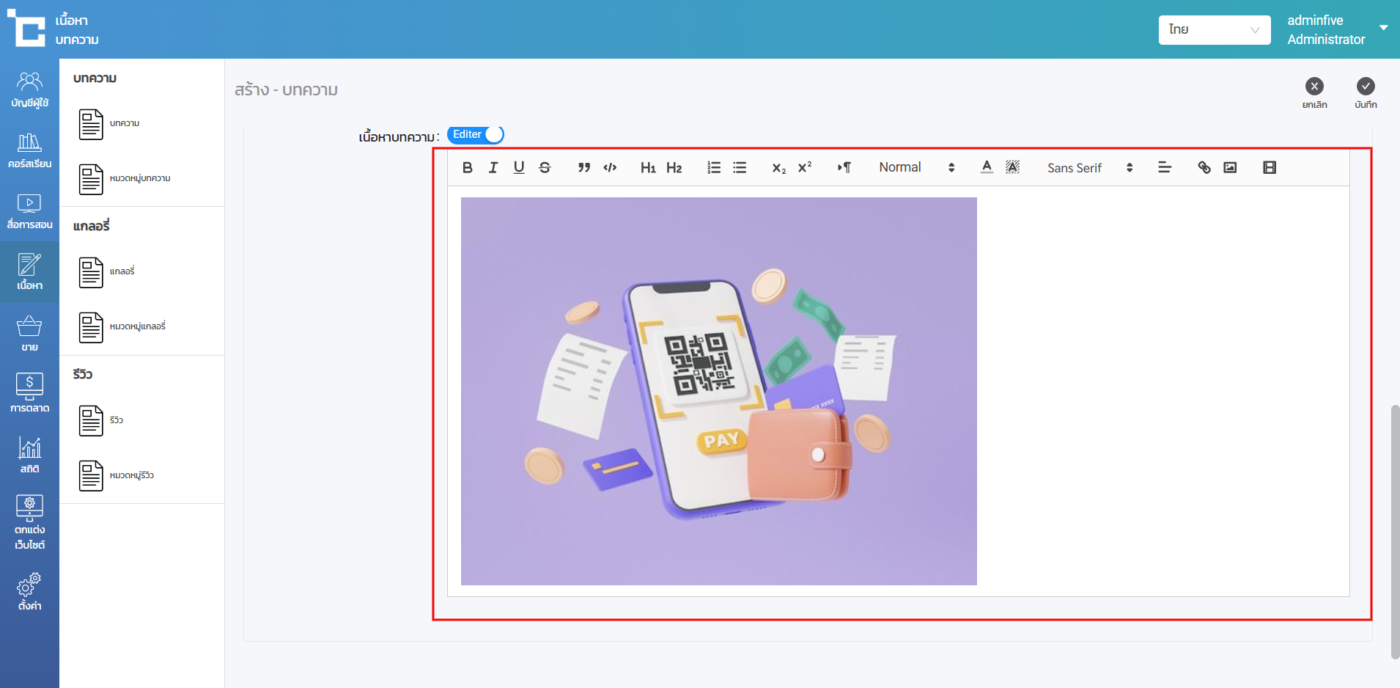
Task: Start an ordered numbered list
Action: click(x=714, y=168)
